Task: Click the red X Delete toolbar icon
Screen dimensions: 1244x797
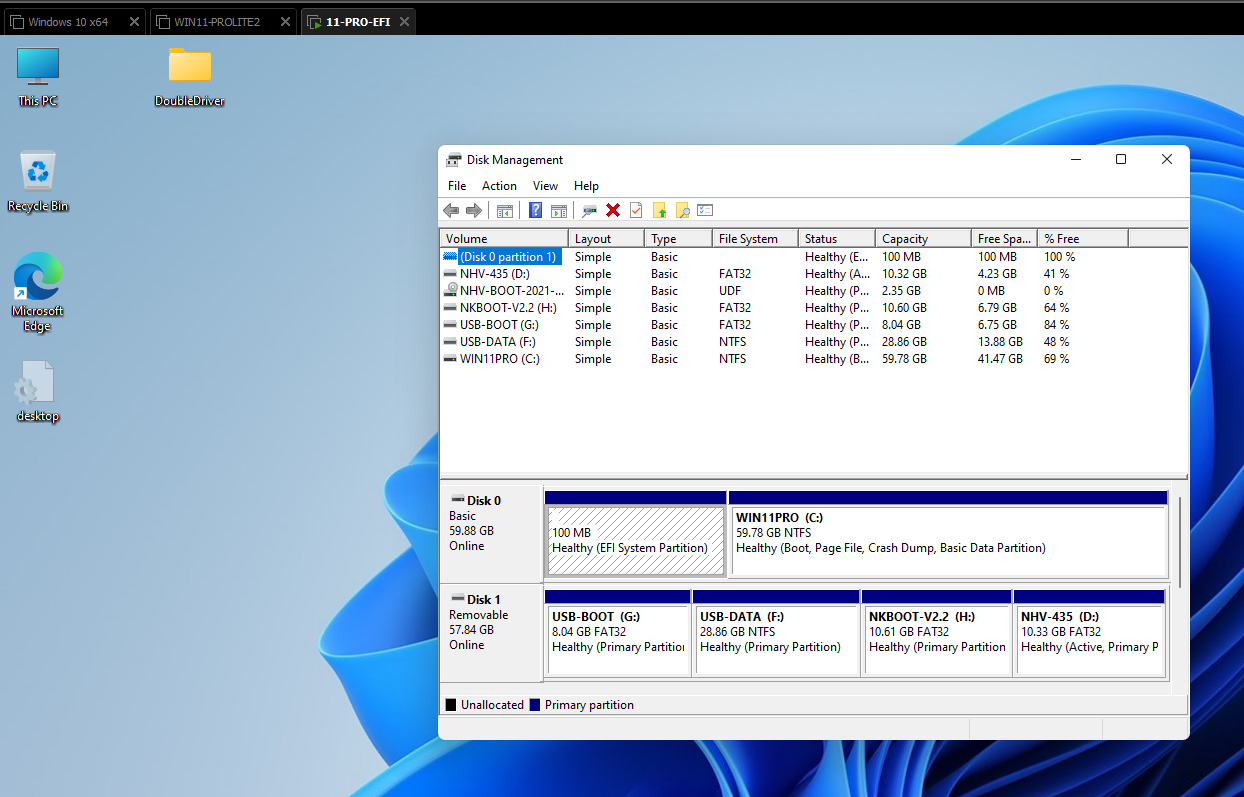Action: 613,210
